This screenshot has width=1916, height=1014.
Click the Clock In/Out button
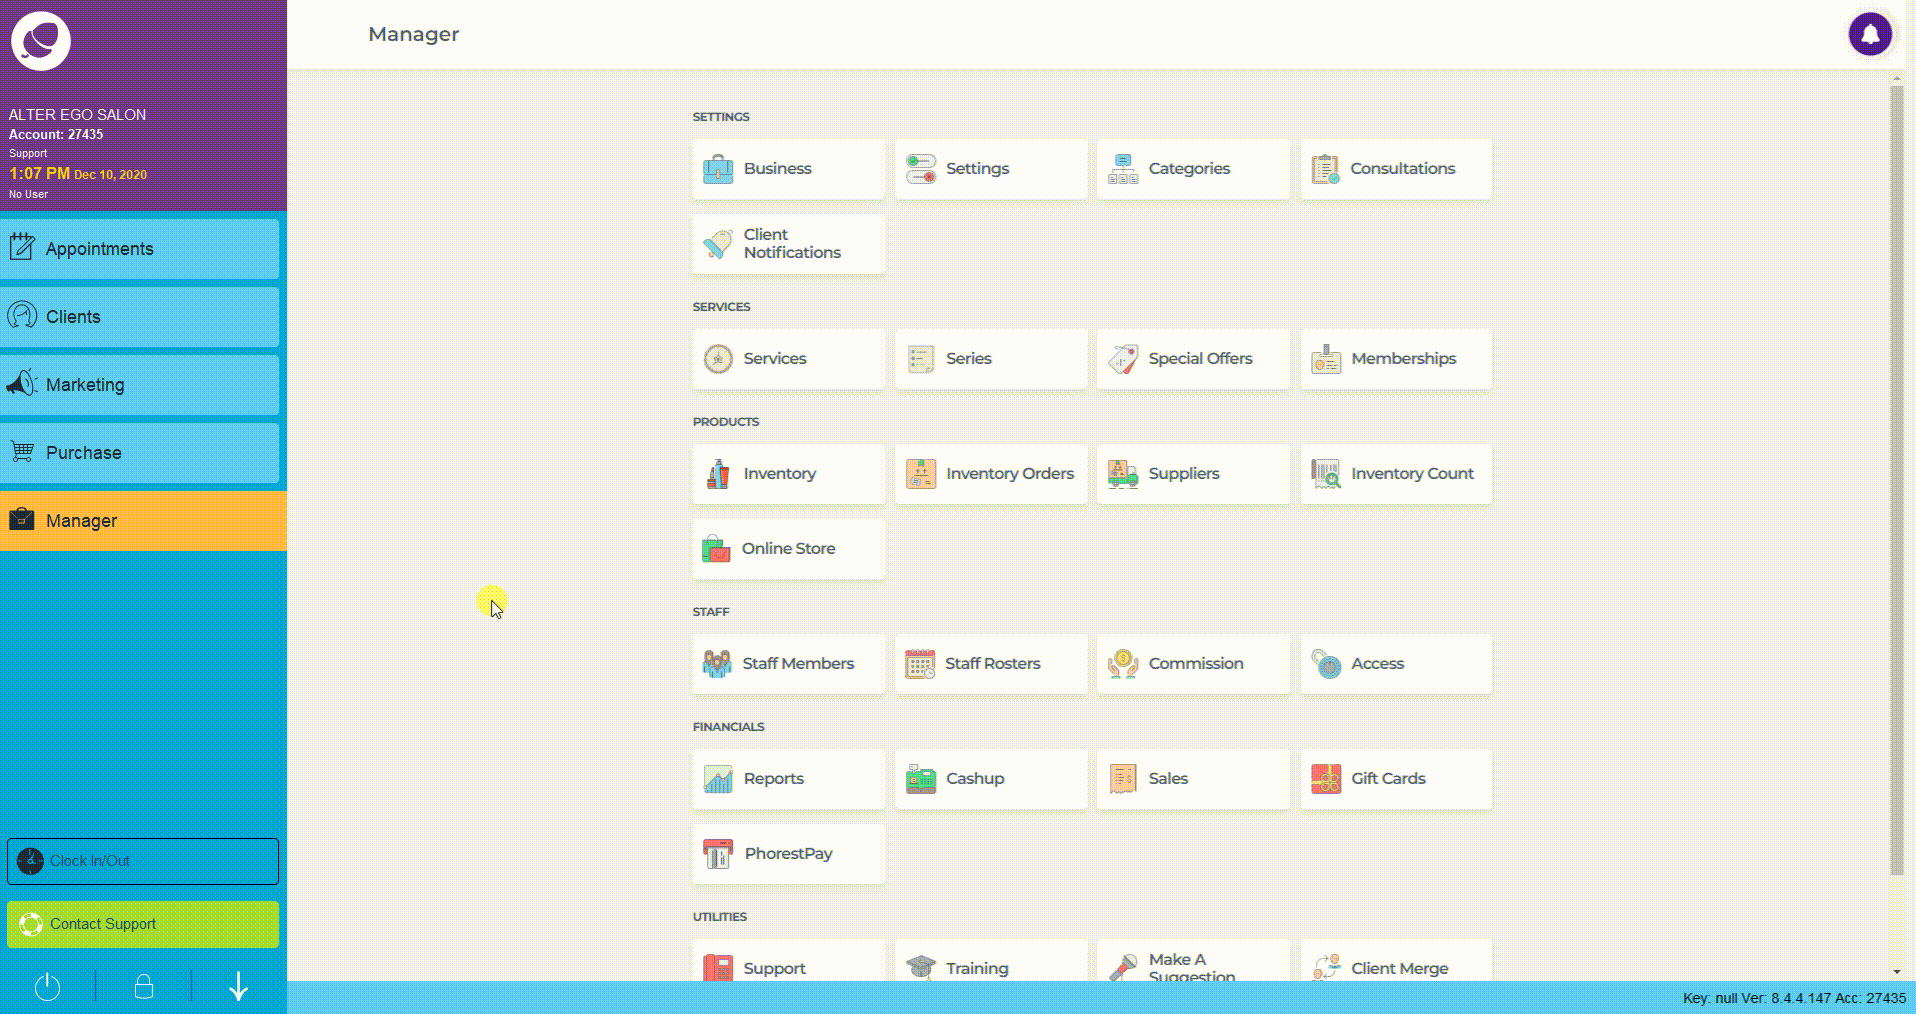coord(143,861)
